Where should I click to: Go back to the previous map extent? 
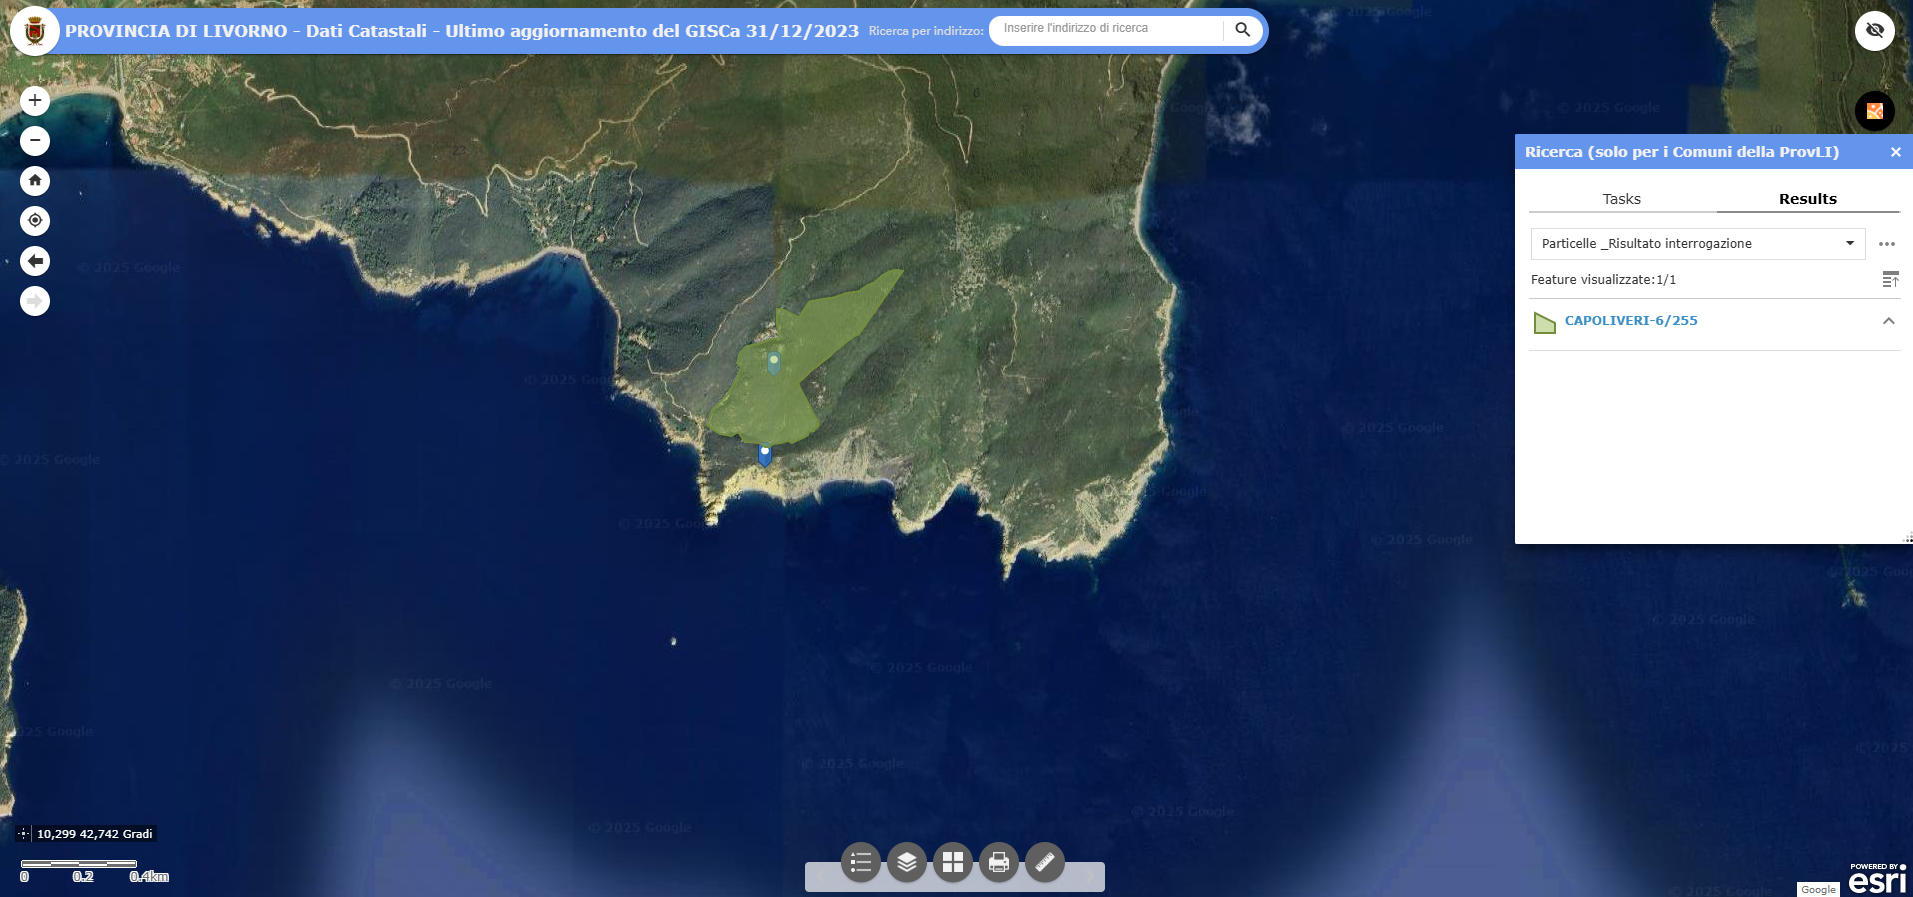pyautogui.click(x=35, y=261)
